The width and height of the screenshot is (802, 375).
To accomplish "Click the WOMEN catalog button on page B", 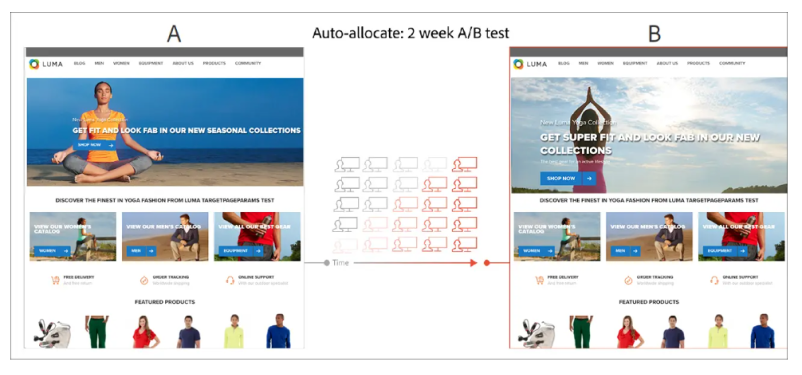I will click(537, 251).
